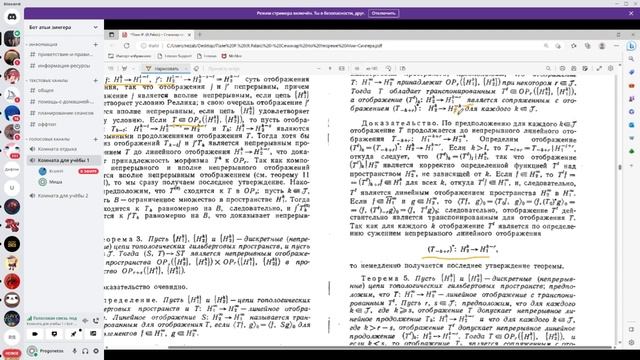Collapse the «текстовые каналы» category
Screen dimensions: 640x360
48,80
